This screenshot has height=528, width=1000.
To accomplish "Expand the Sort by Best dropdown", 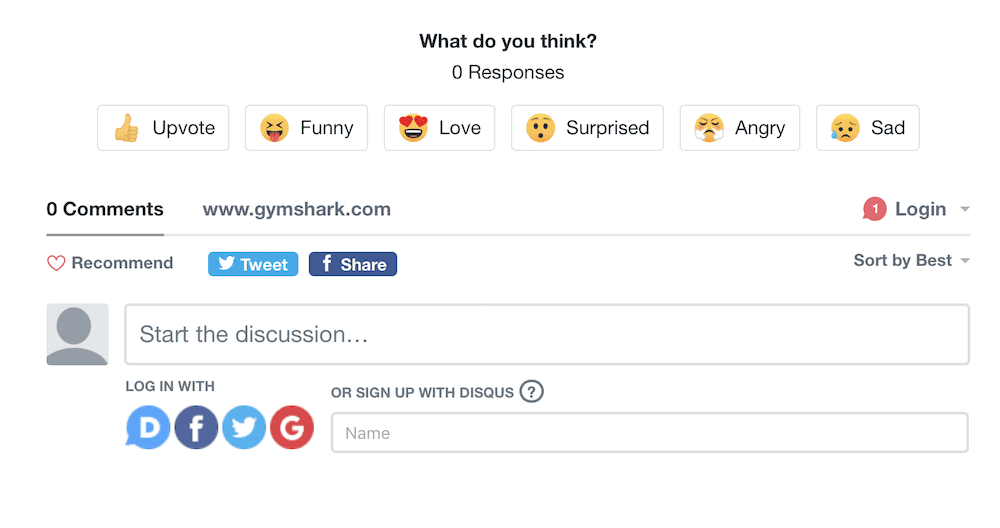I will tap(911, 260).
